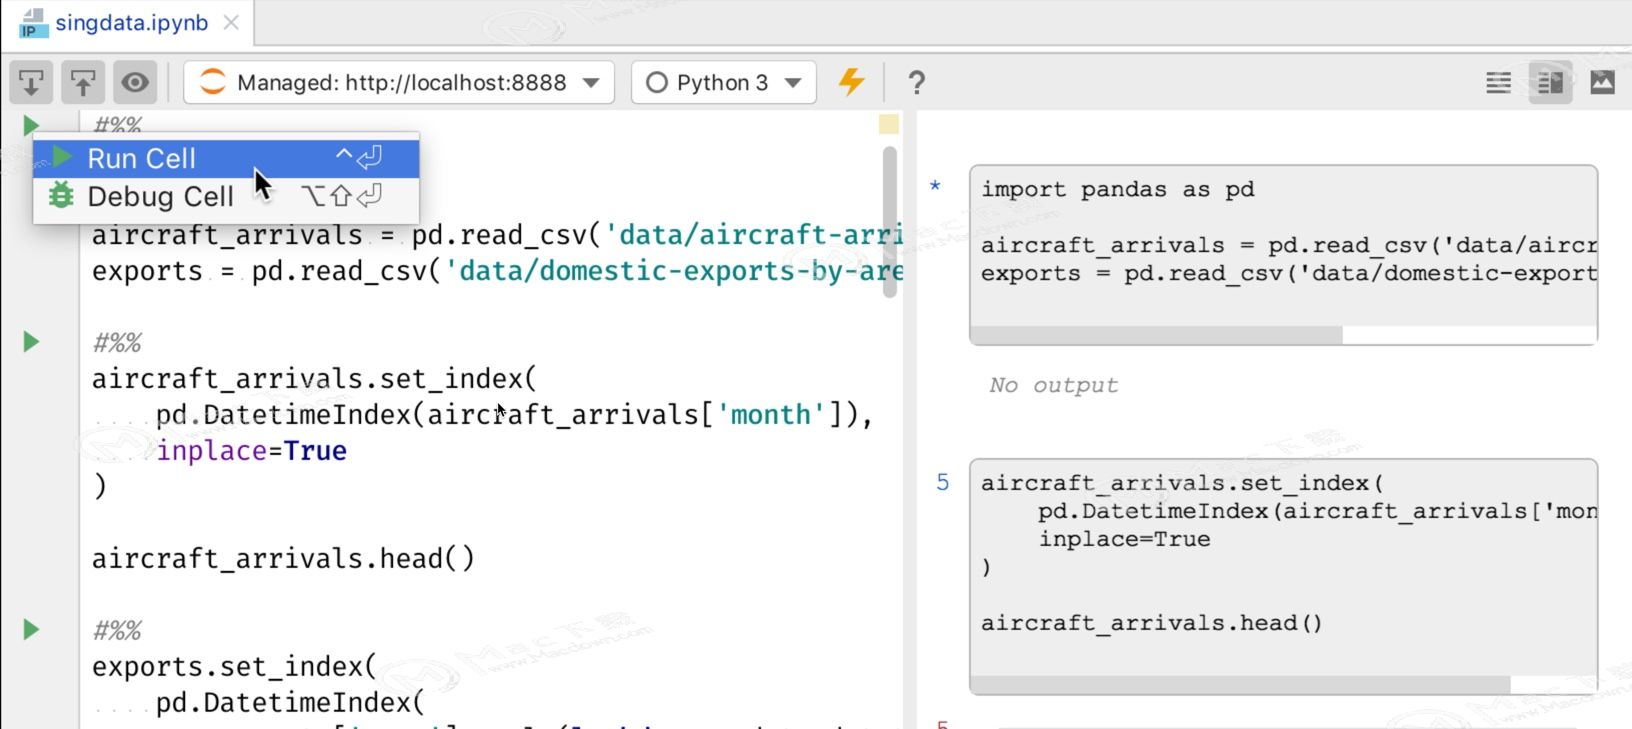The height and width of the screenshot is (729, 1632).
Task: Click the execution count 5 label
Action: pyautogui.click(x=942, y=482)
